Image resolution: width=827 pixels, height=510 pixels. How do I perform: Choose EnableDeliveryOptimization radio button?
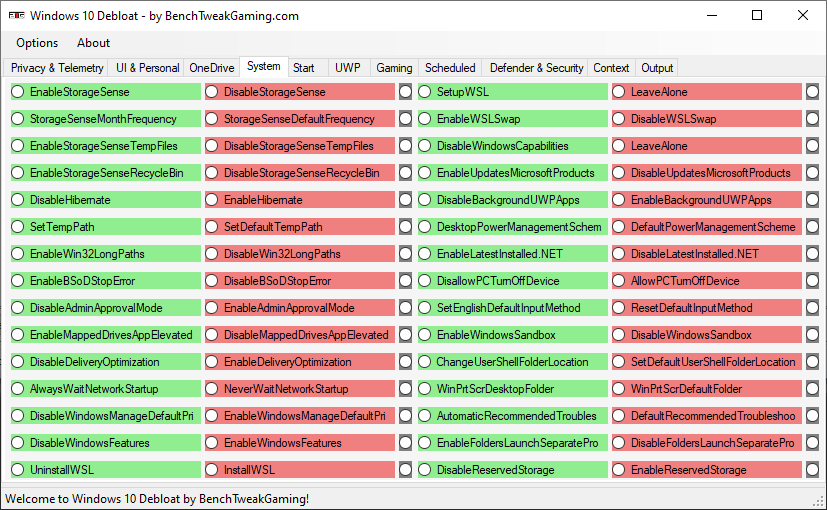(300, 362)
